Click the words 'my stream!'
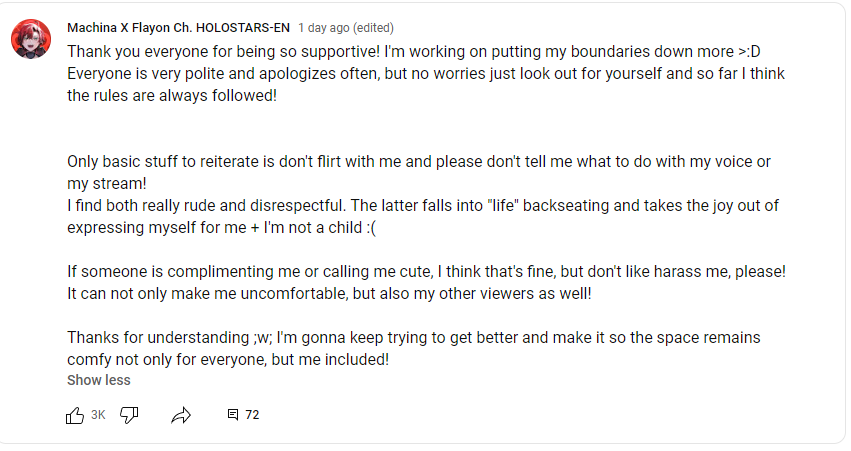851x451 pixels. pos(107,183)
